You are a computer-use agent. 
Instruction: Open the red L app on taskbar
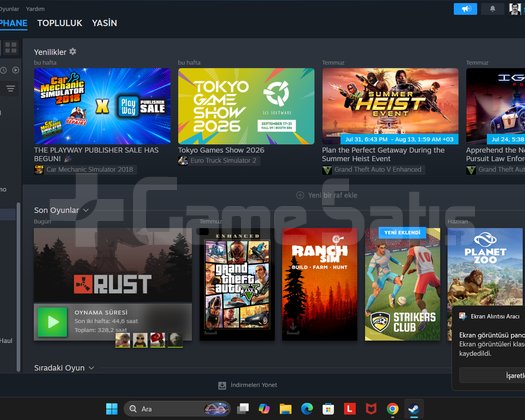(350, 409)
